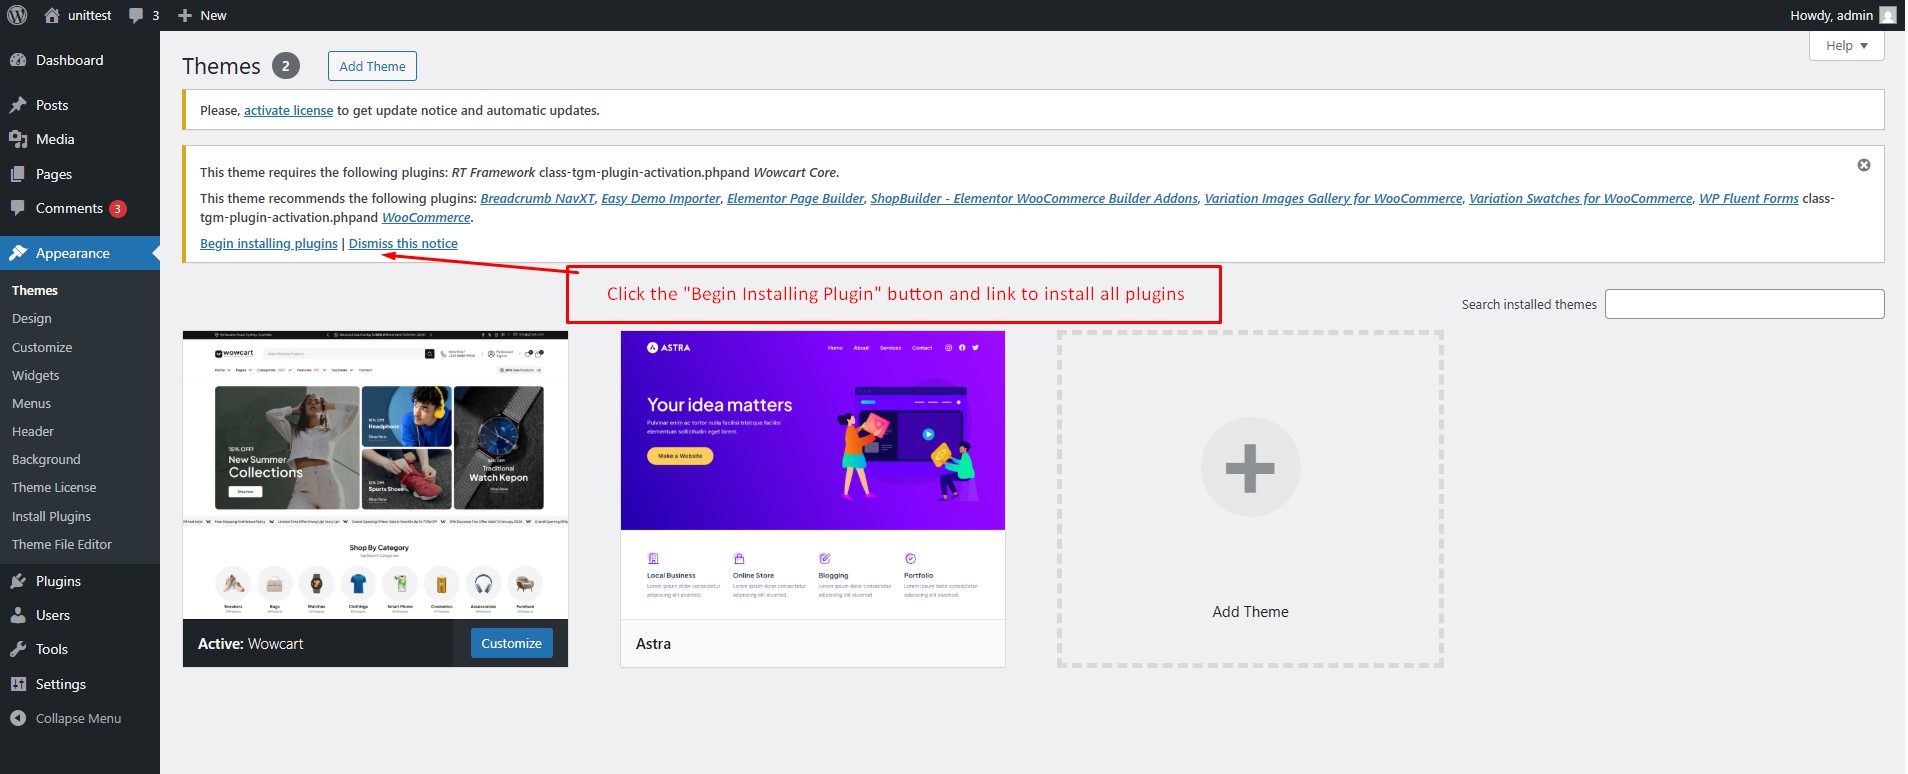Click the Howdy, admin account text

(1831, 15)
